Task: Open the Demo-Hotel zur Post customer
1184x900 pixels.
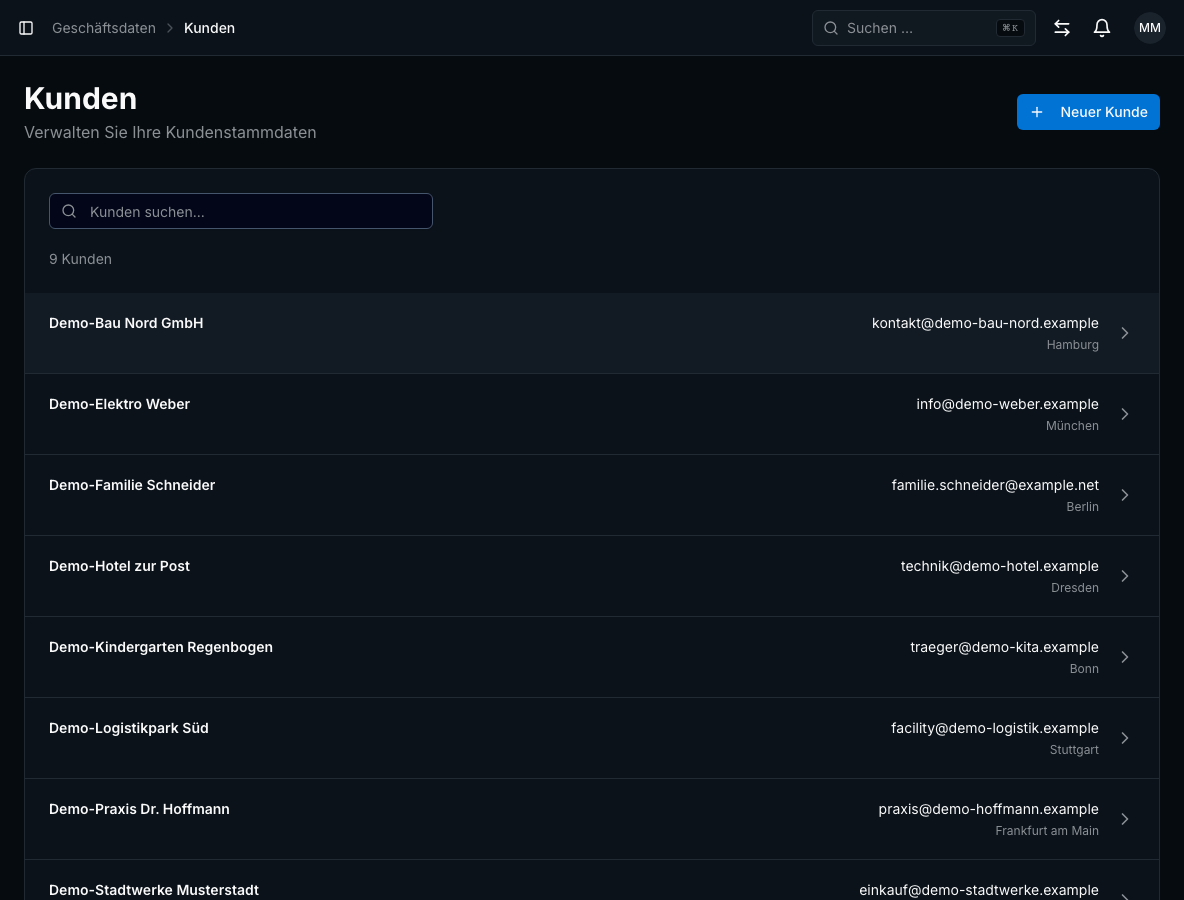Action: coord(591,576)
